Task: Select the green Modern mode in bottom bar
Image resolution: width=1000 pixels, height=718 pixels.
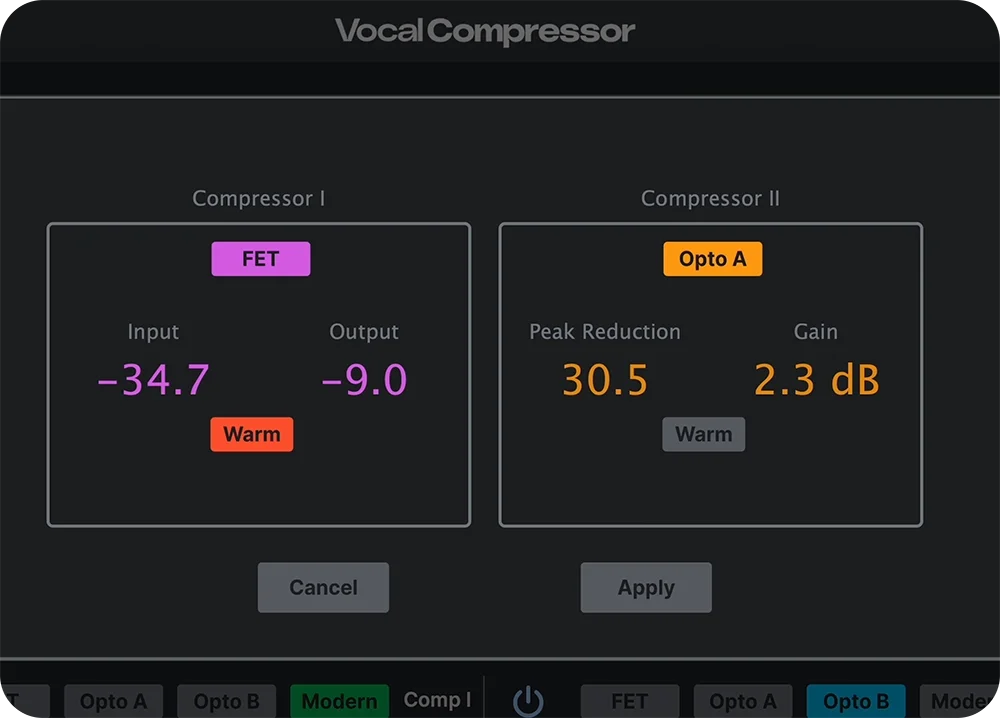Action: pos(339,701)
